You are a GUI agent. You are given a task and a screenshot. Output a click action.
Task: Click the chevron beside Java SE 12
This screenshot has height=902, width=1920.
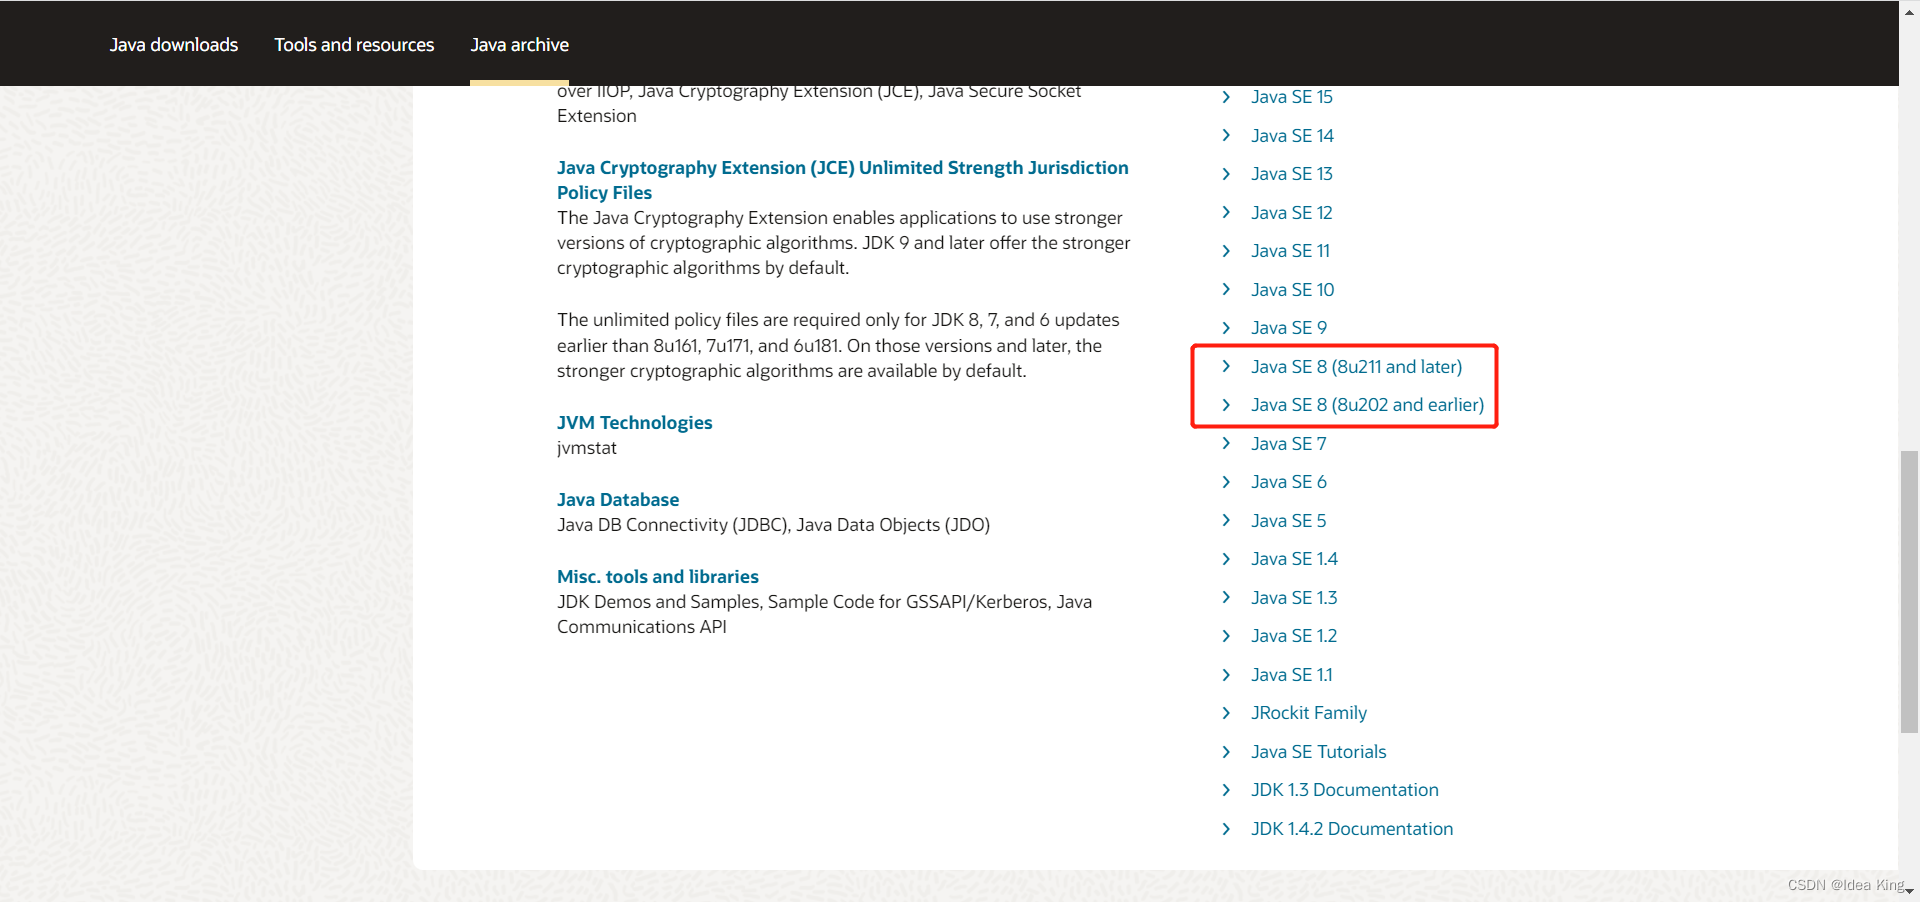point(1226,213)
